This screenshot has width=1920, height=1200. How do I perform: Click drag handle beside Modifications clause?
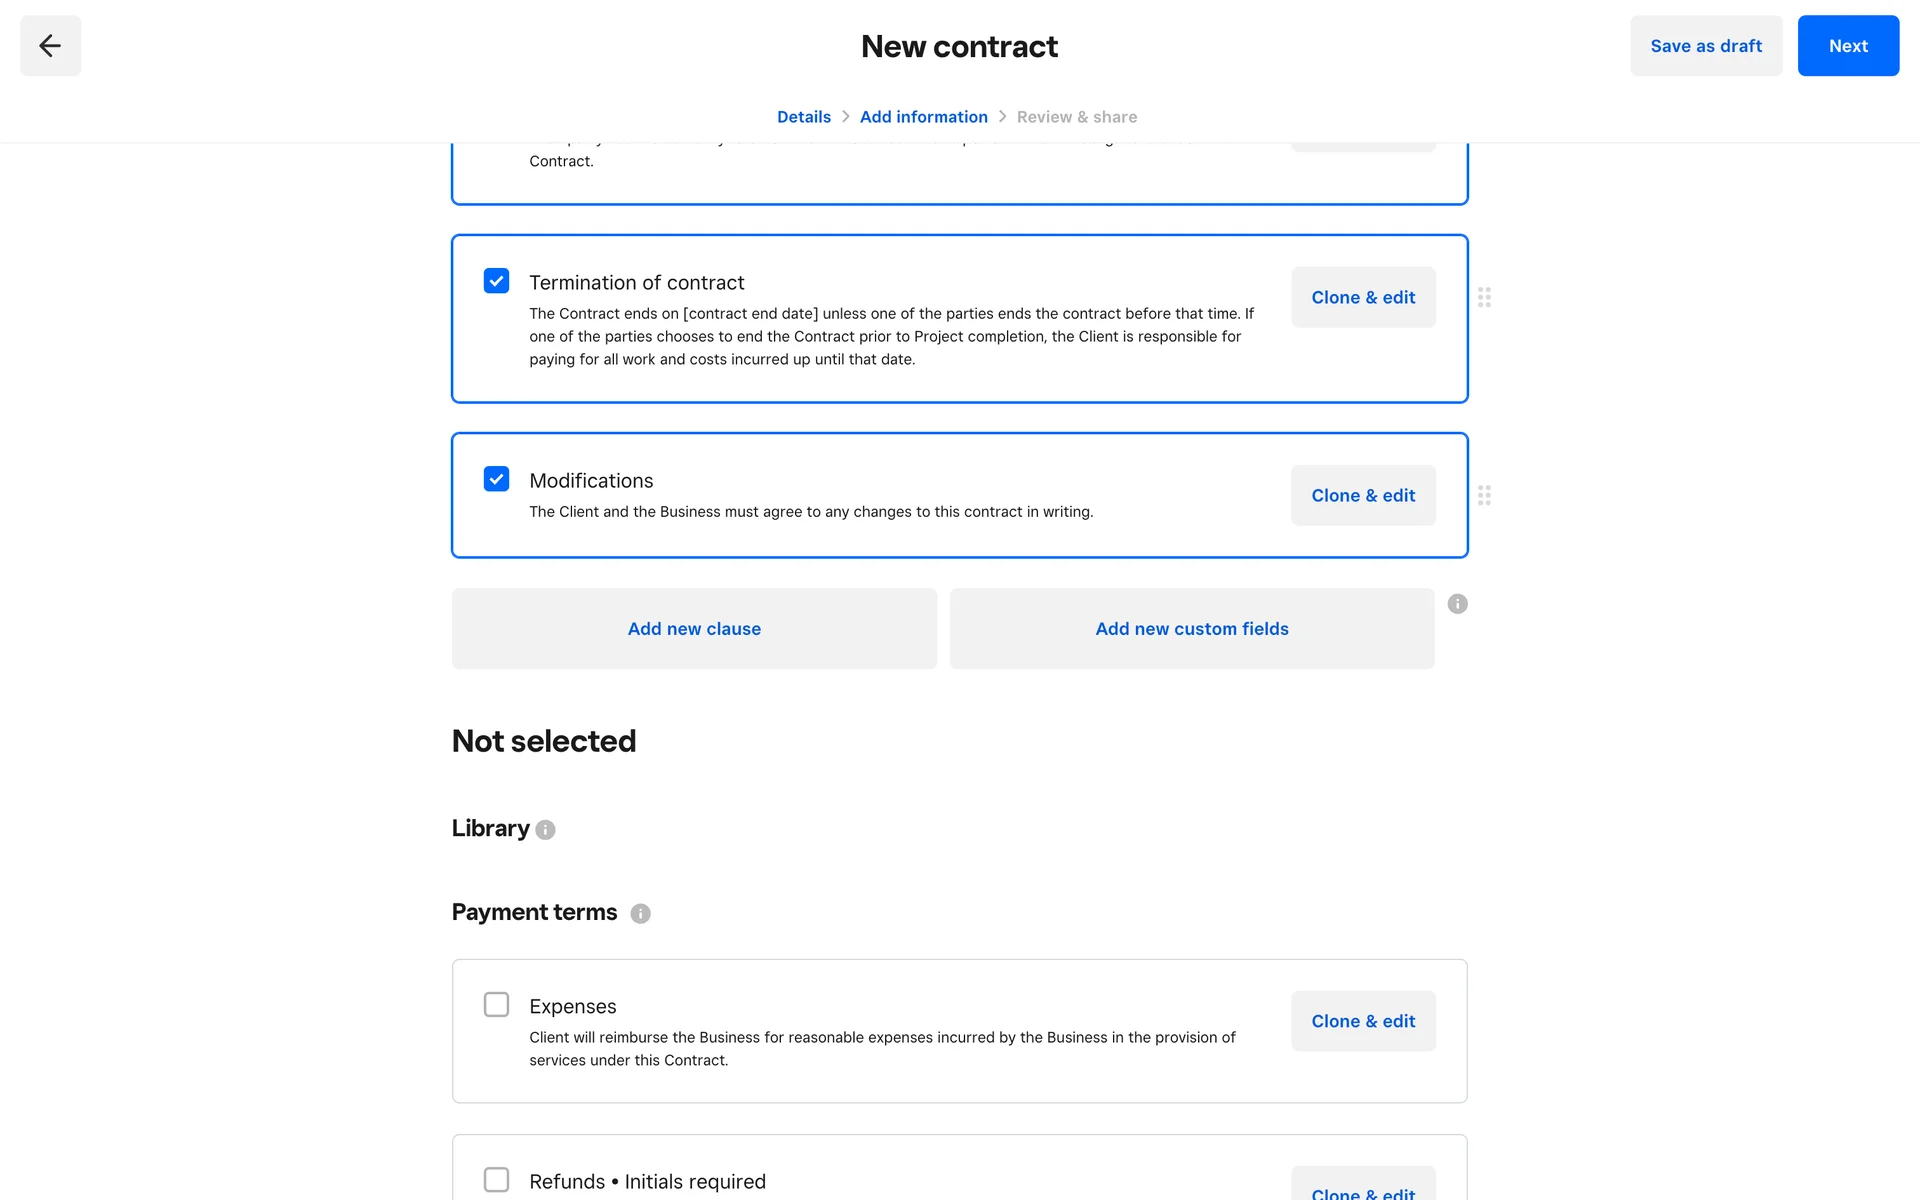1484,495
